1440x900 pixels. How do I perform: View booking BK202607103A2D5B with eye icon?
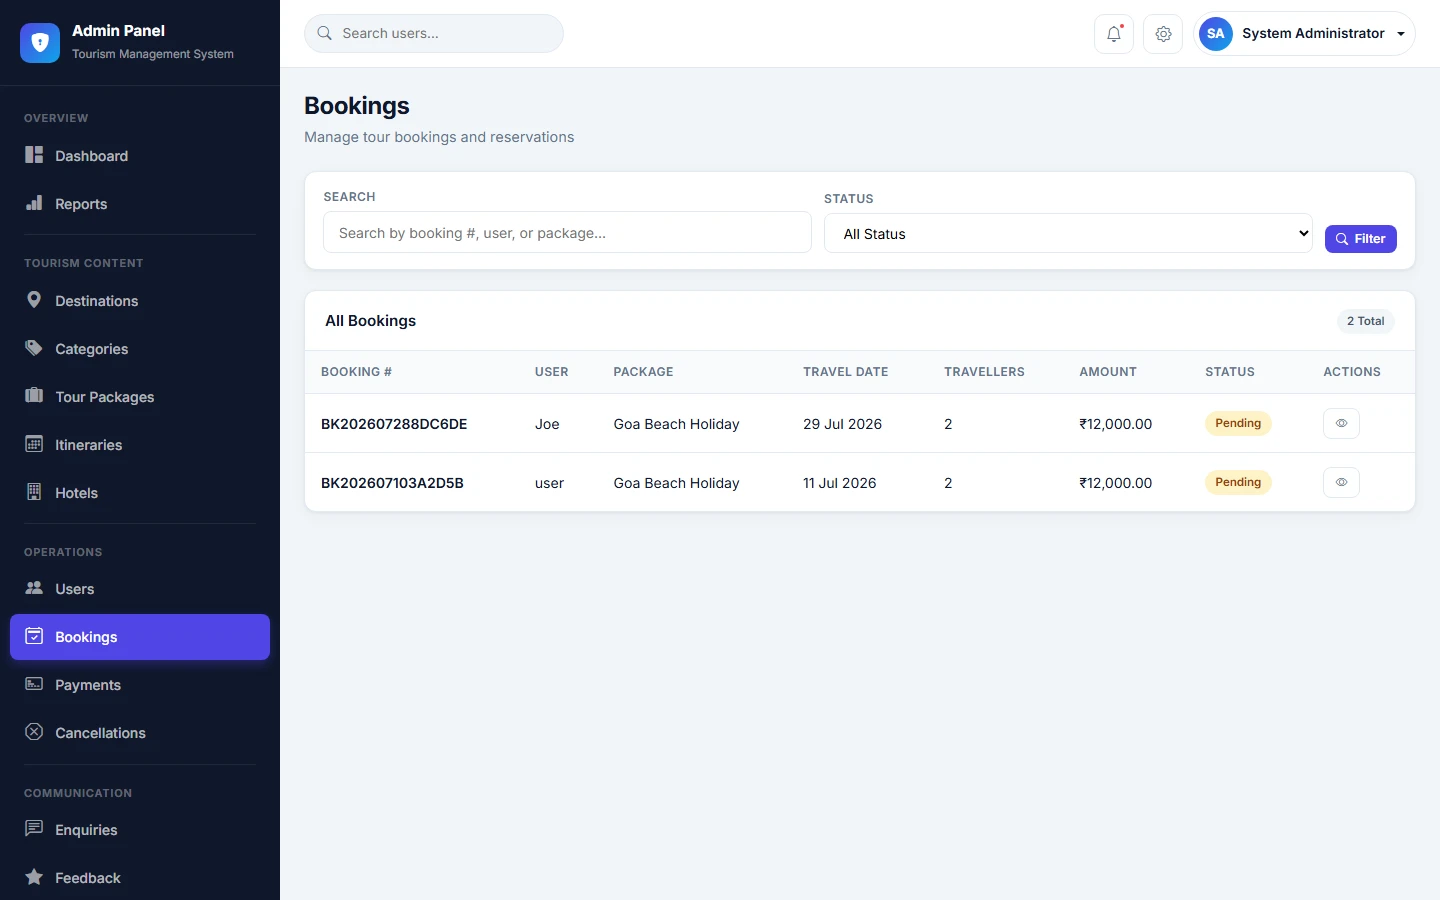point(1341,482)
